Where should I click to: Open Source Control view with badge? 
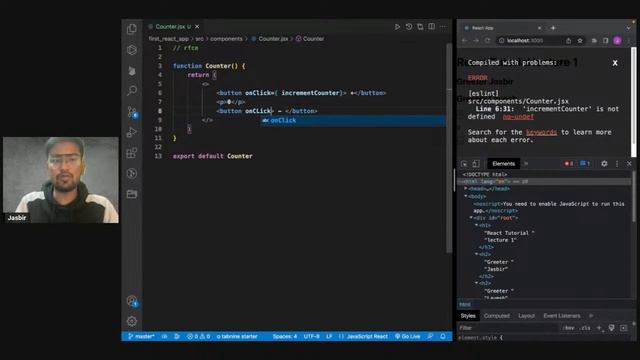coord(132,112)
